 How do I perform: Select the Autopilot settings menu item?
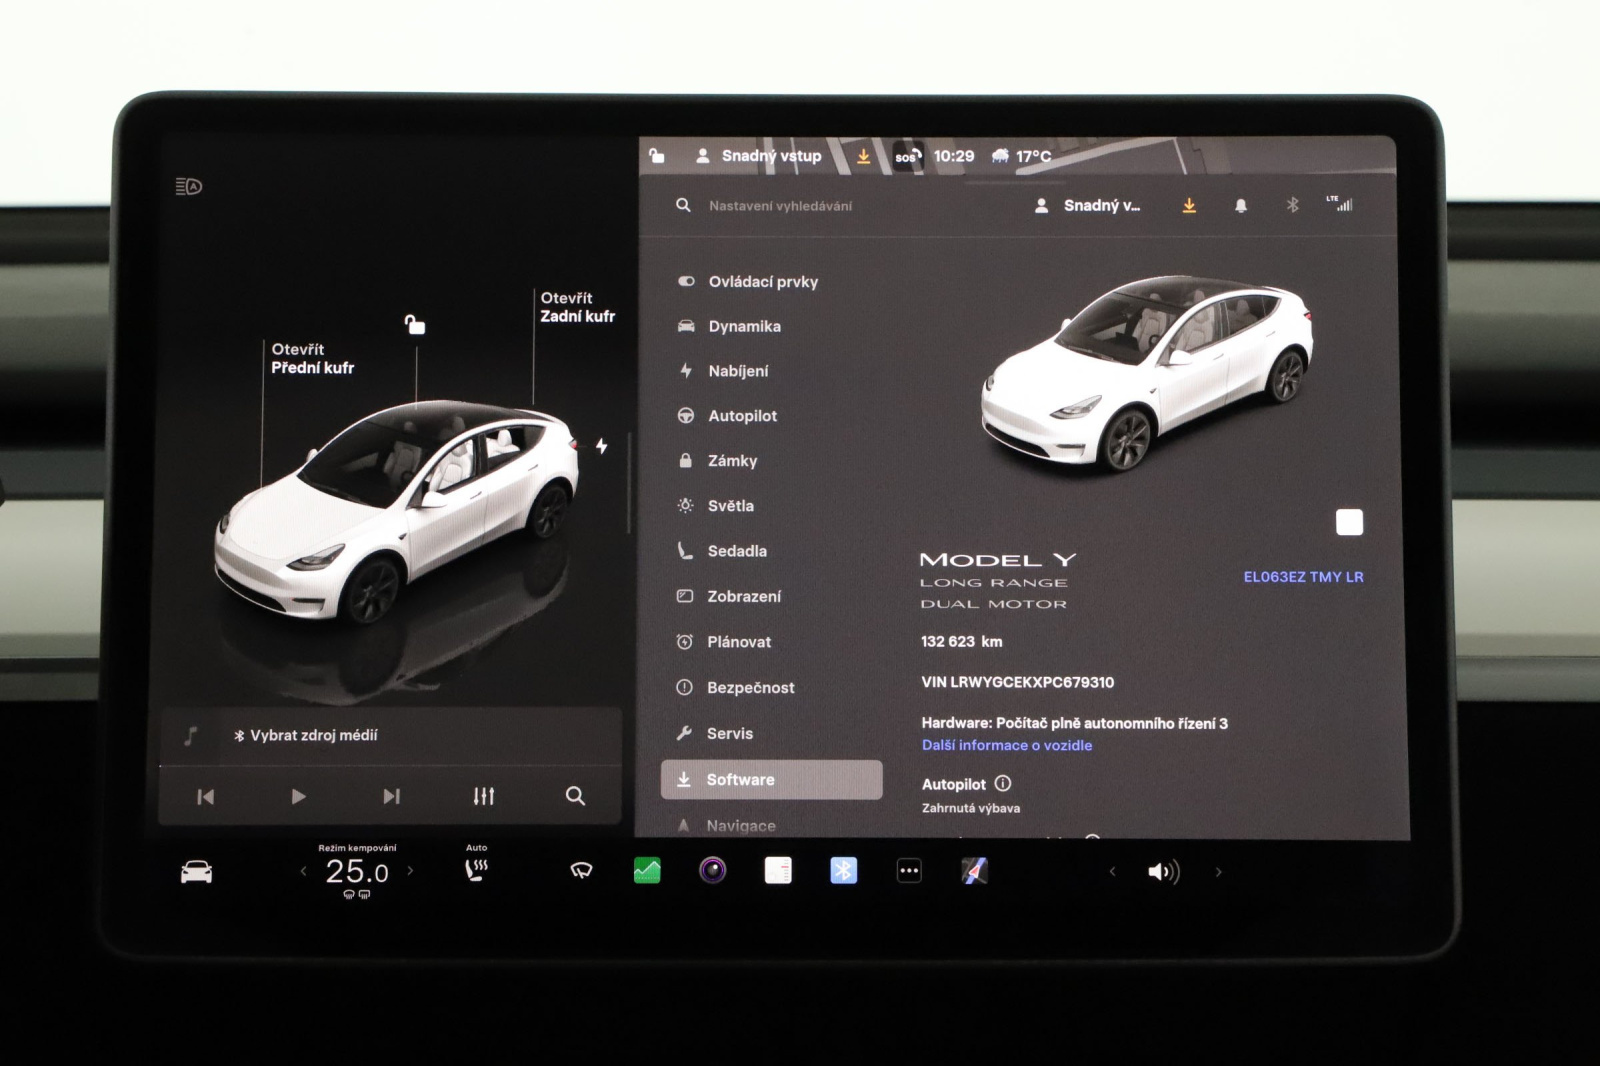tap(742, 416)
